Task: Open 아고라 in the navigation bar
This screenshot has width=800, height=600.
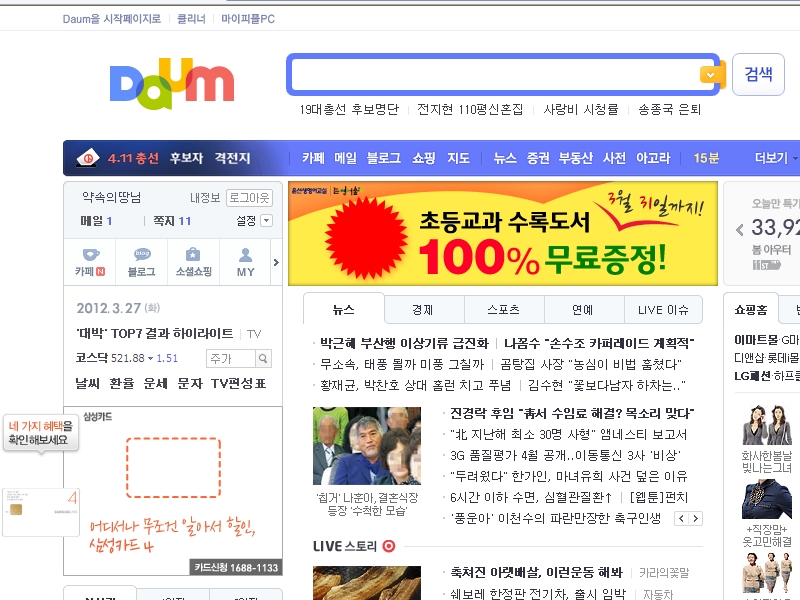Action: click(x=653, y=158)
